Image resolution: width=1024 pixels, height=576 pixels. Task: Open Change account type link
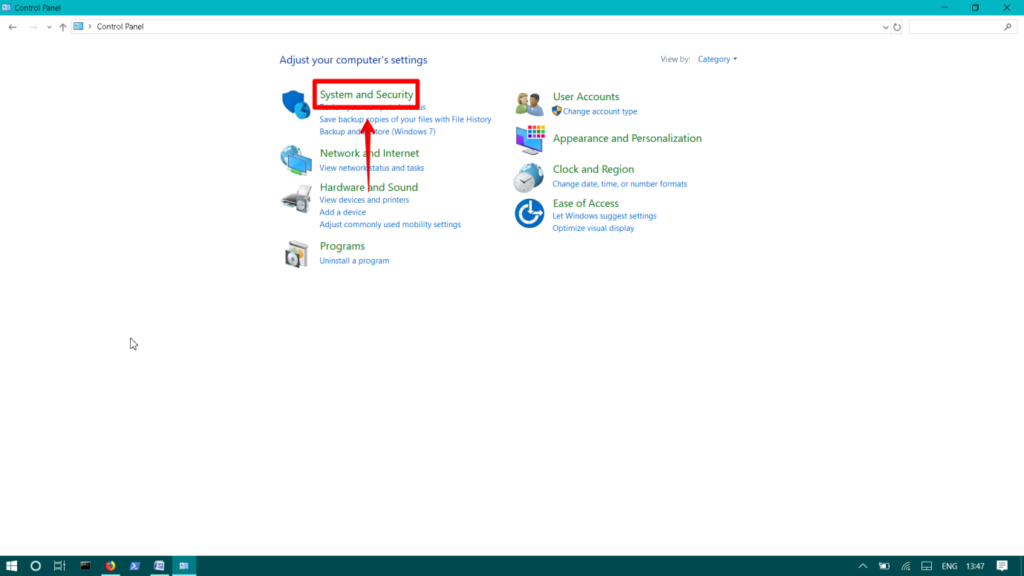click(x=600, y=112)
